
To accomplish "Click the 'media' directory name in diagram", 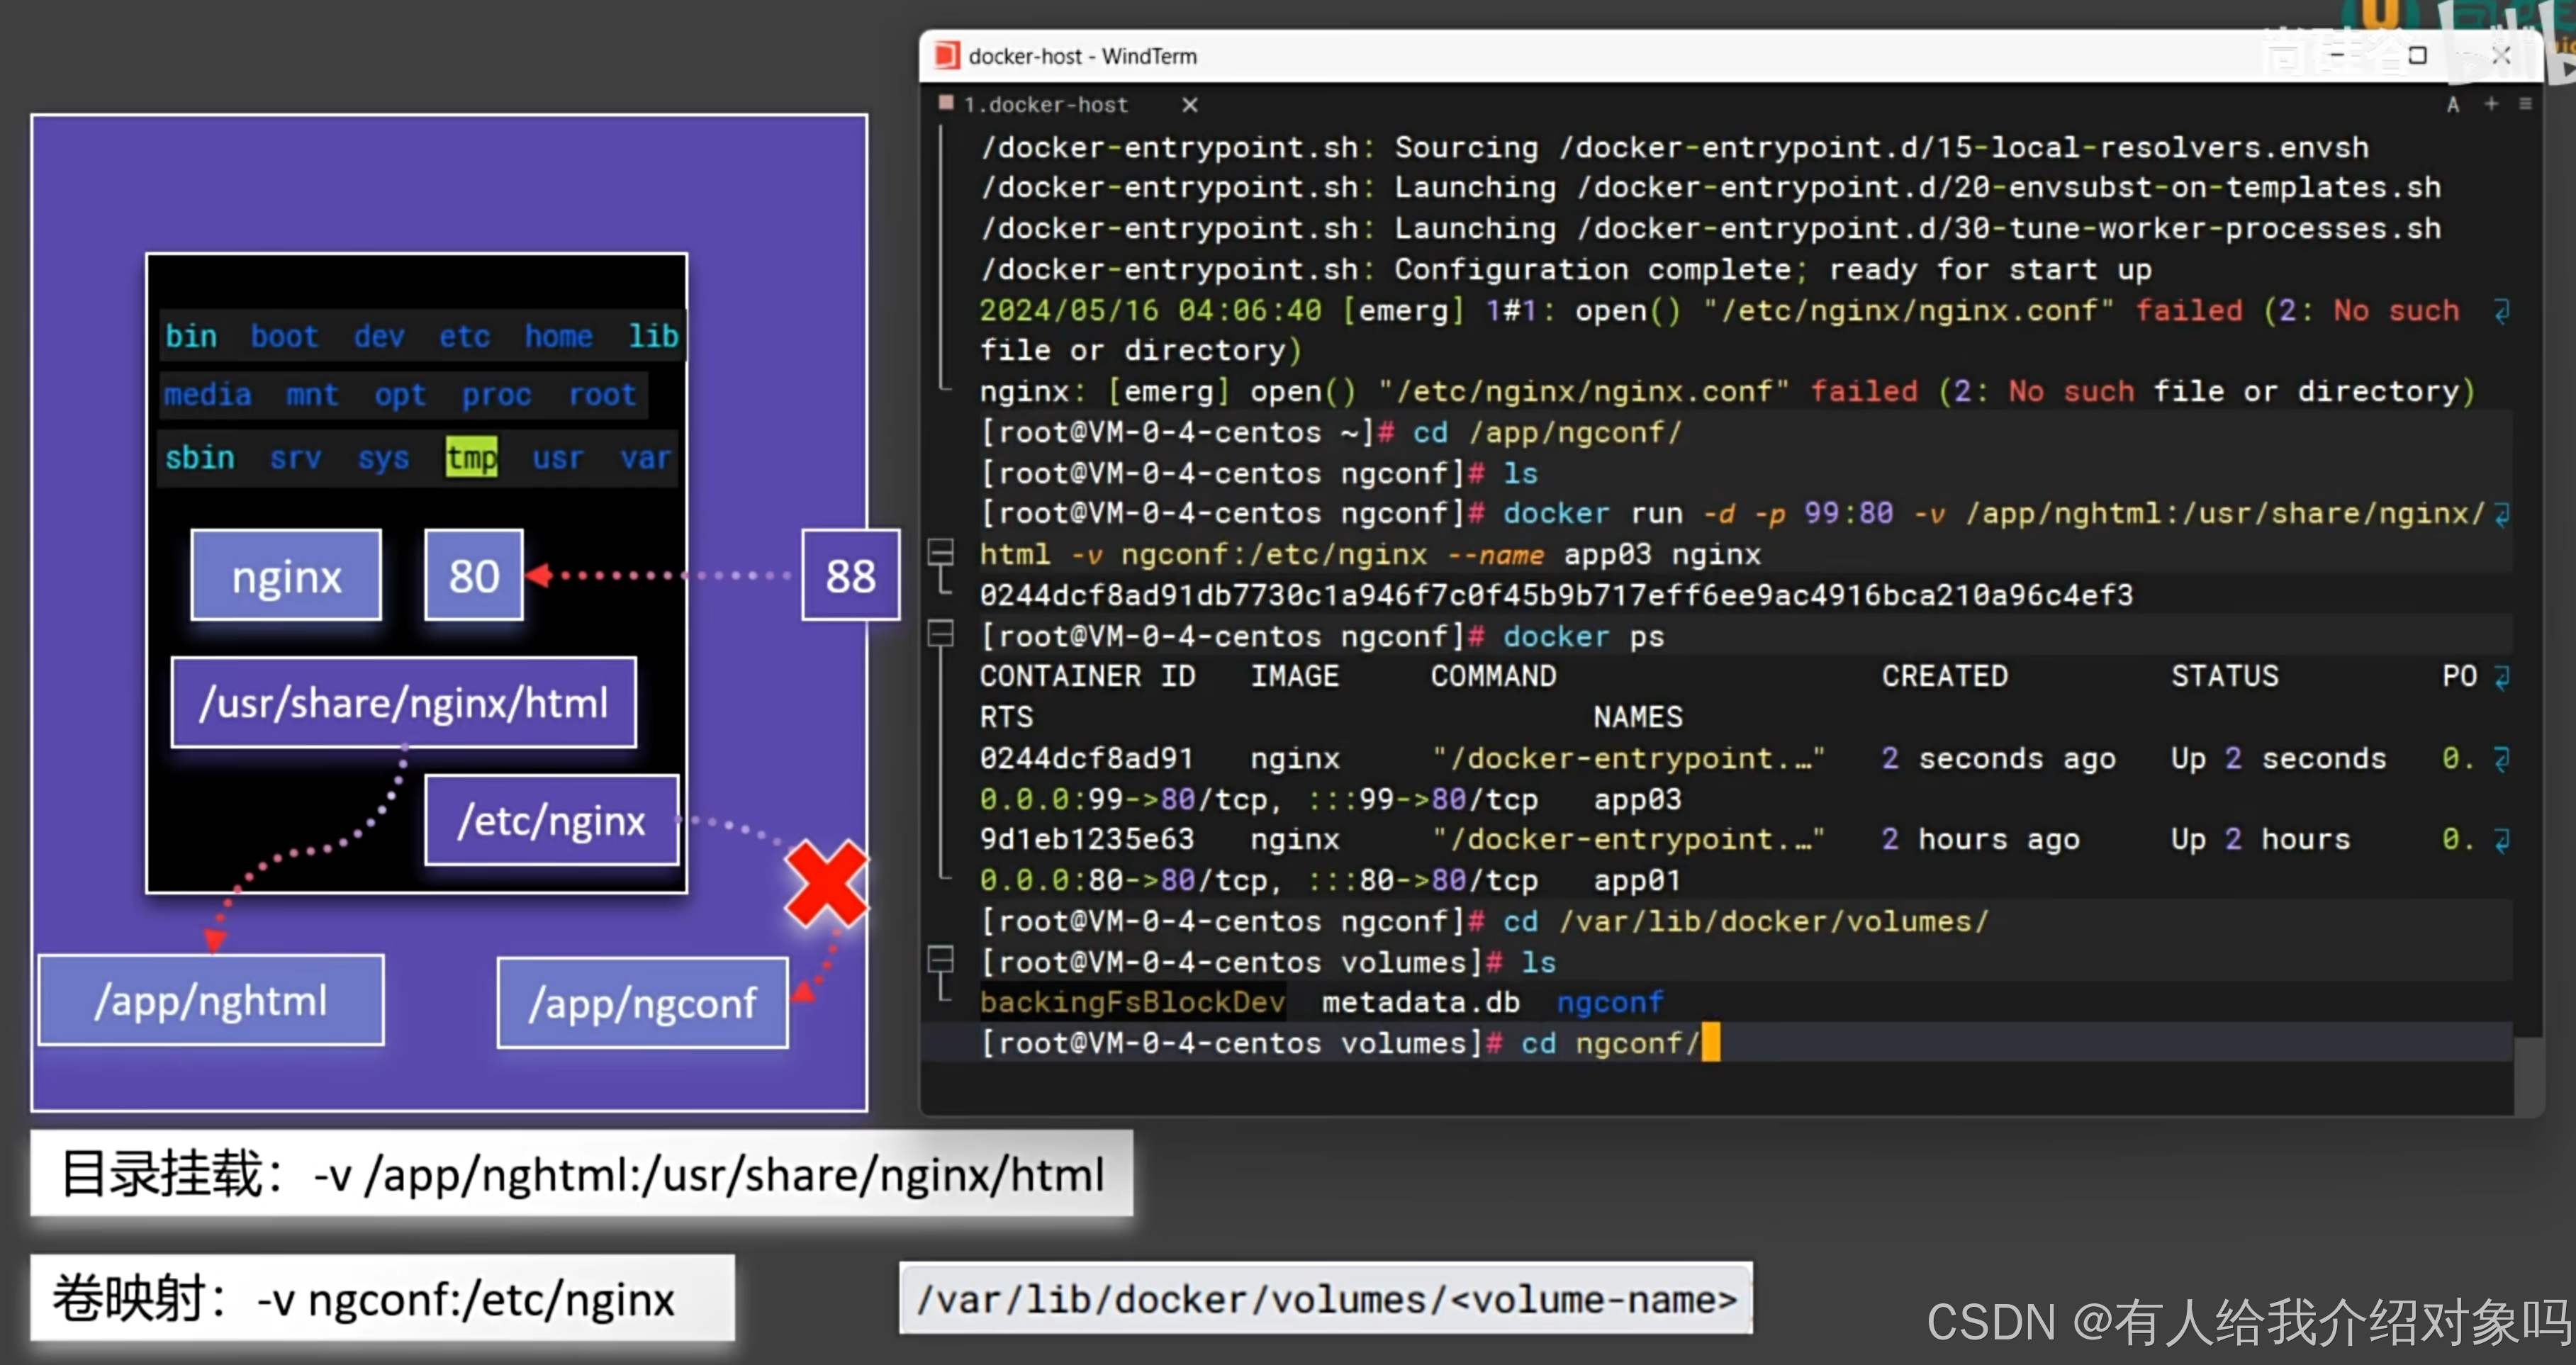I will click(x=207, y=394).
